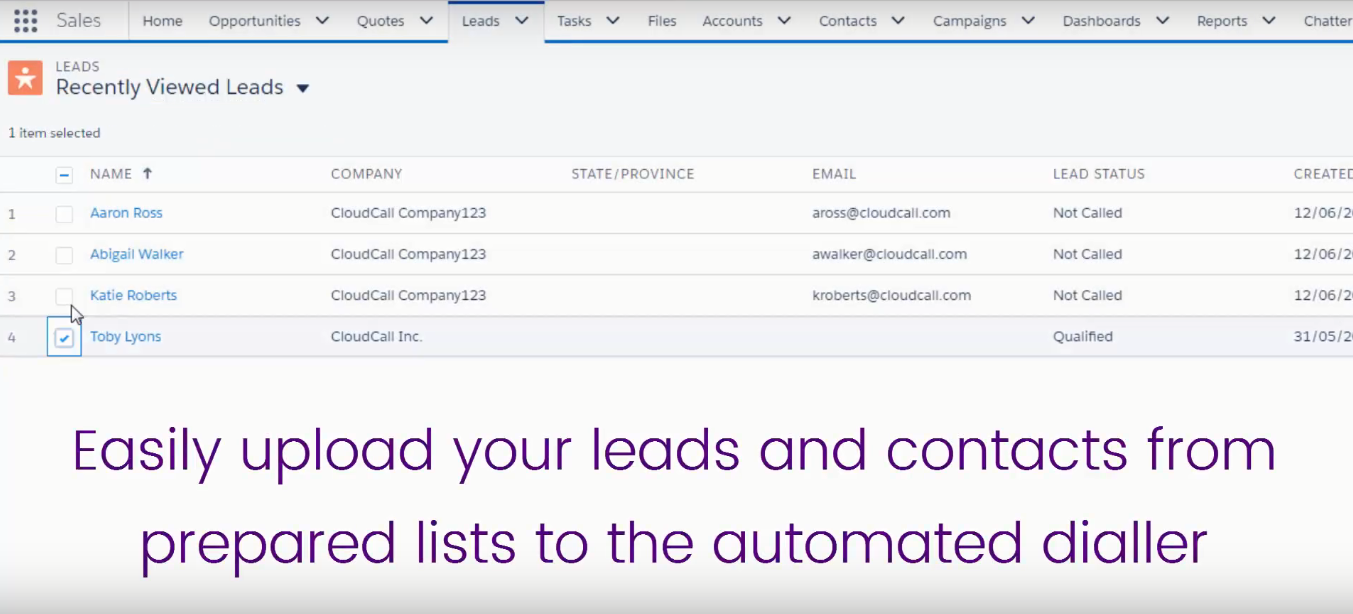Open the Opportunities tab
This screenshot has height=614, width=1353.
click(x=254, y=21)
